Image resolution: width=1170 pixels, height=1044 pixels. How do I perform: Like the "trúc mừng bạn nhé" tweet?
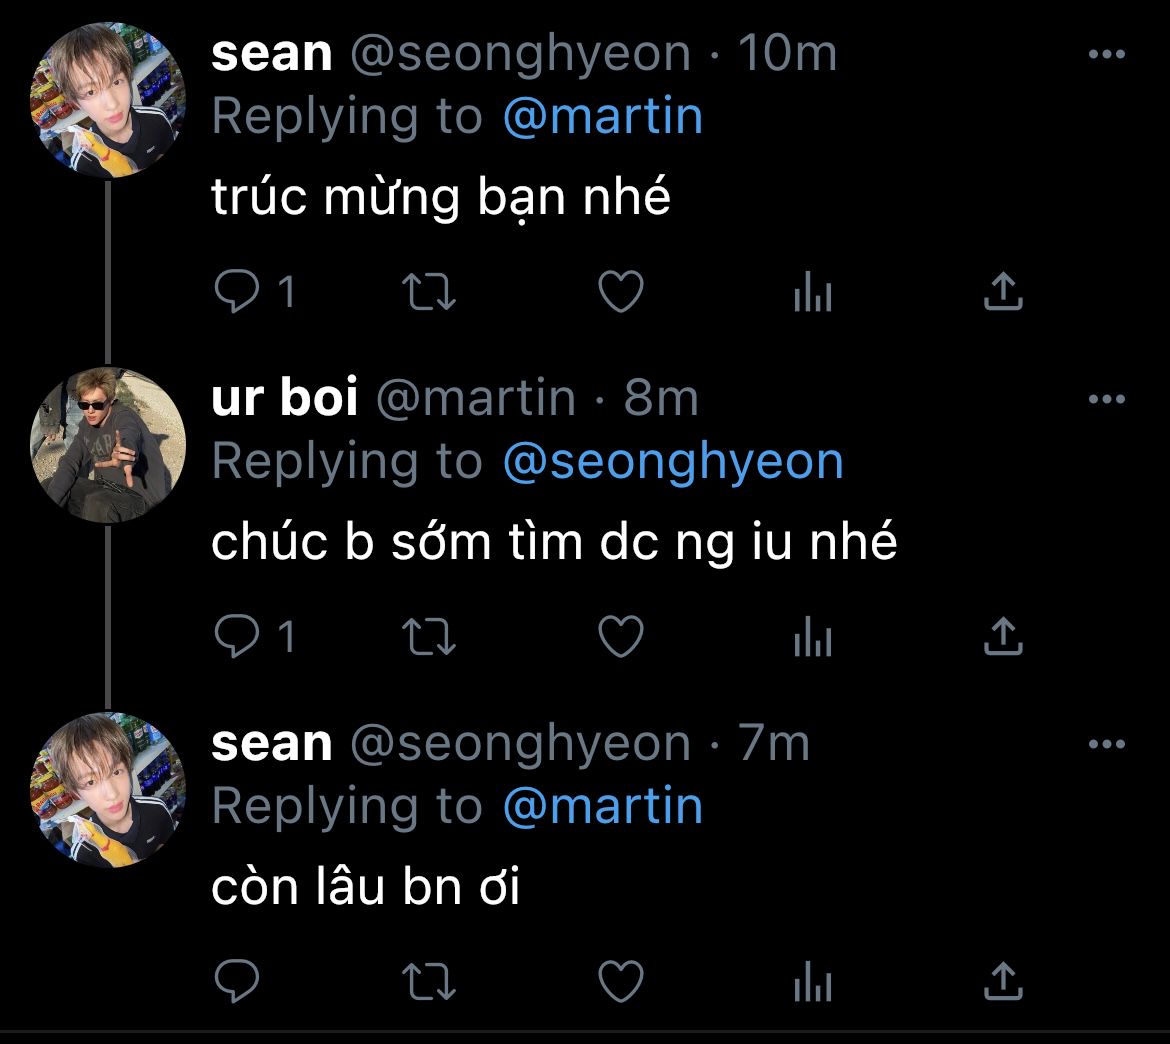pyautogui.click(x=620, y=292)
